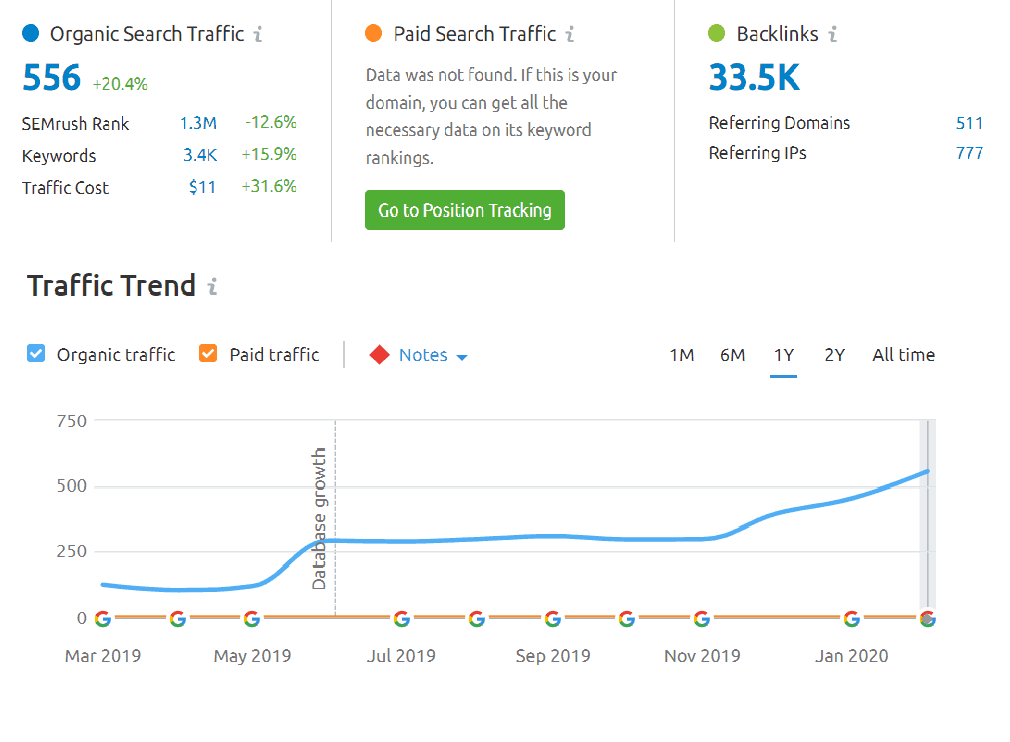
Task: Click the Keywords count 3.4K link
Action: click(199, 156)
